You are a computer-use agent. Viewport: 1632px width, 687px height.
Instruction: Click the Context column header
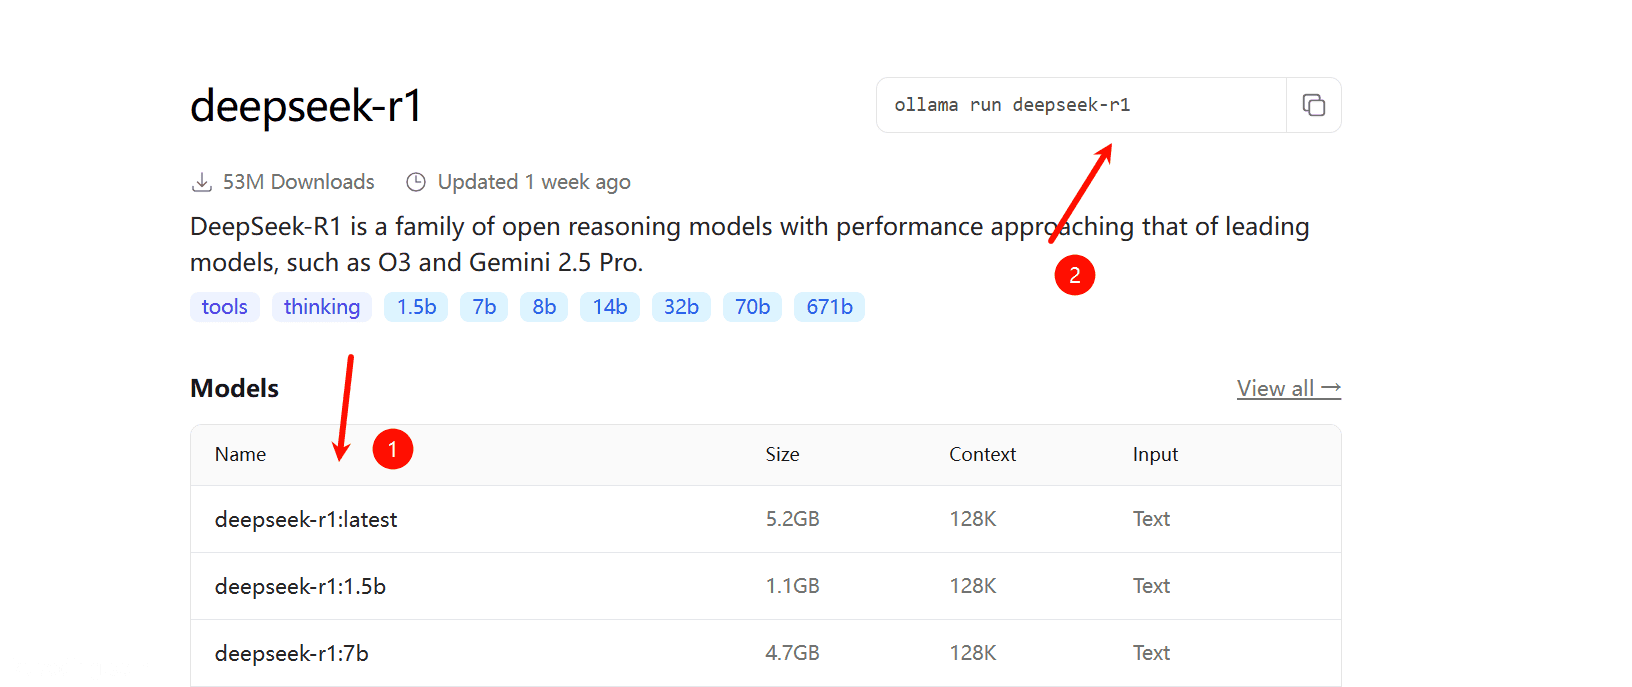(982, 454)
